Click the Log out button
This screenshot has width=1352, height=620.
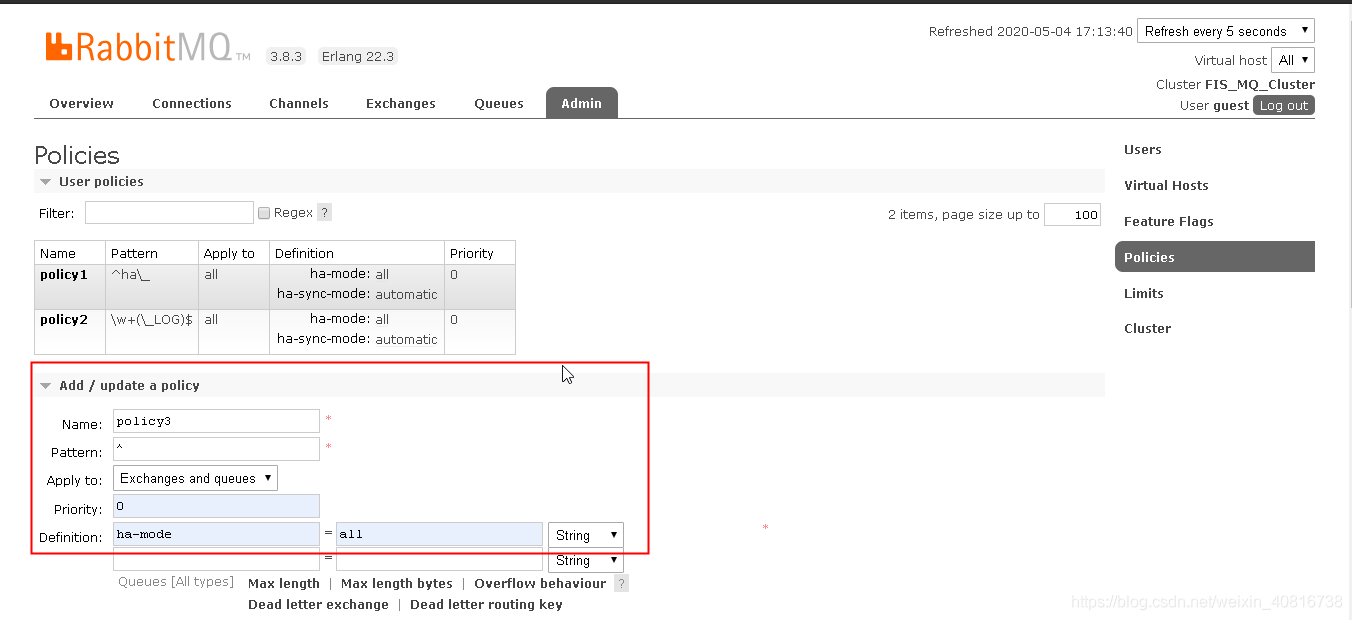1284,105
